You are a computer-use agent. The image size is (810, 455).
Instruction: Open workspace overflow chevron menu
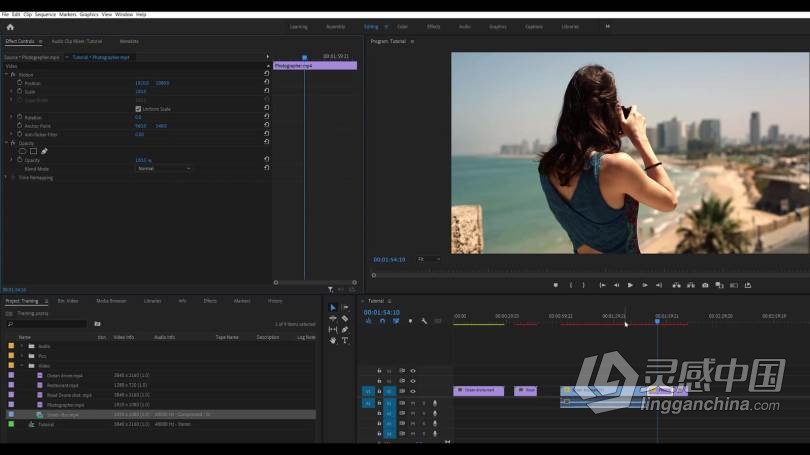pyautogui.click(x=608, y=26)
